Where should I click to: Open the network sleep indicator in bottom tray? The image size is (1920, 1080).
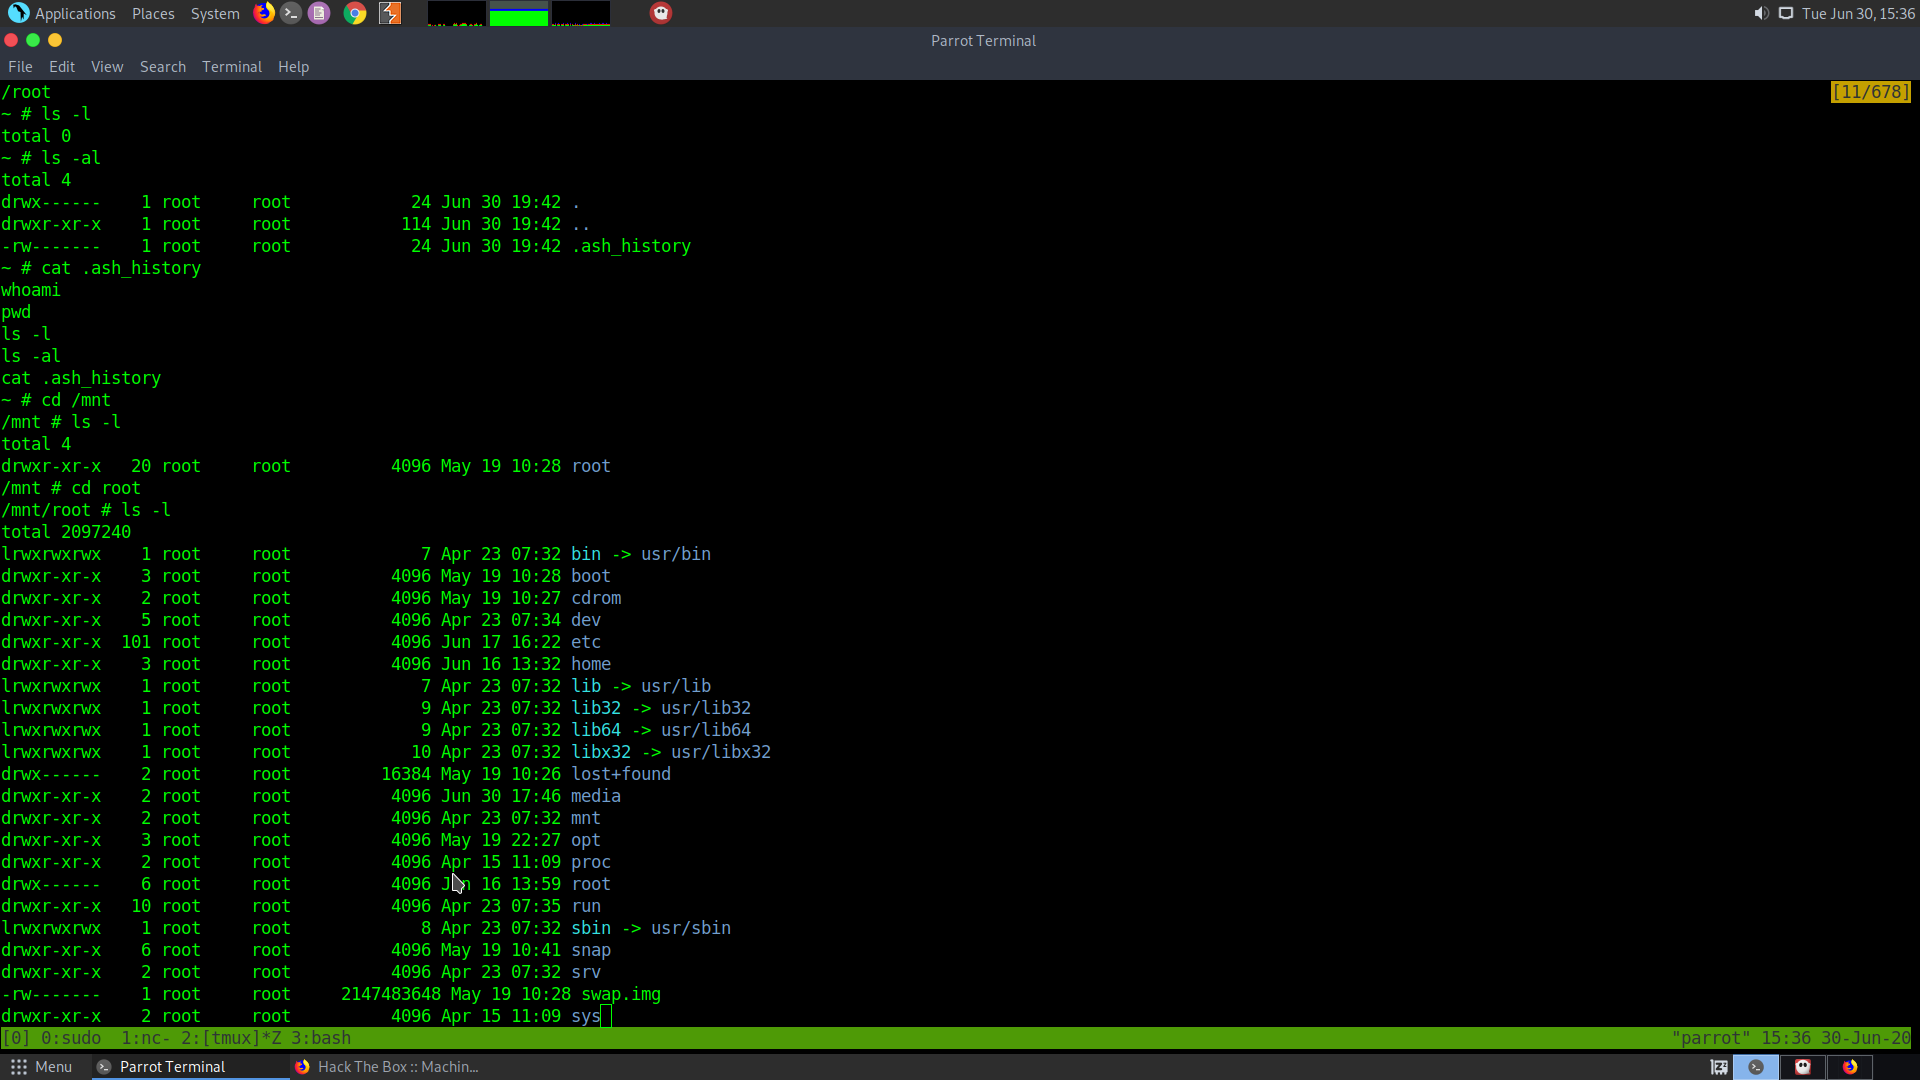(1719, 1067)
